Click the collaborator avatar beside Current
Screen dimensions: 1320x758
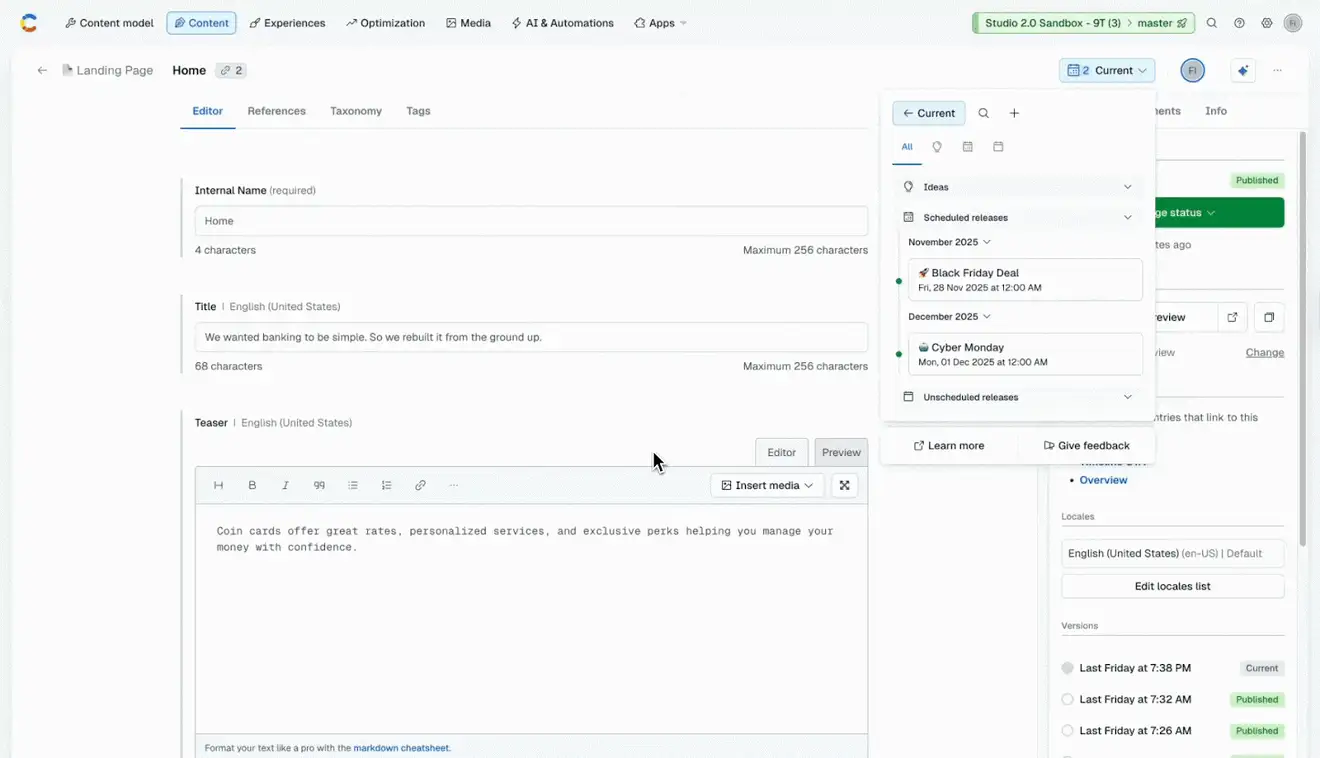[1192, 70]
